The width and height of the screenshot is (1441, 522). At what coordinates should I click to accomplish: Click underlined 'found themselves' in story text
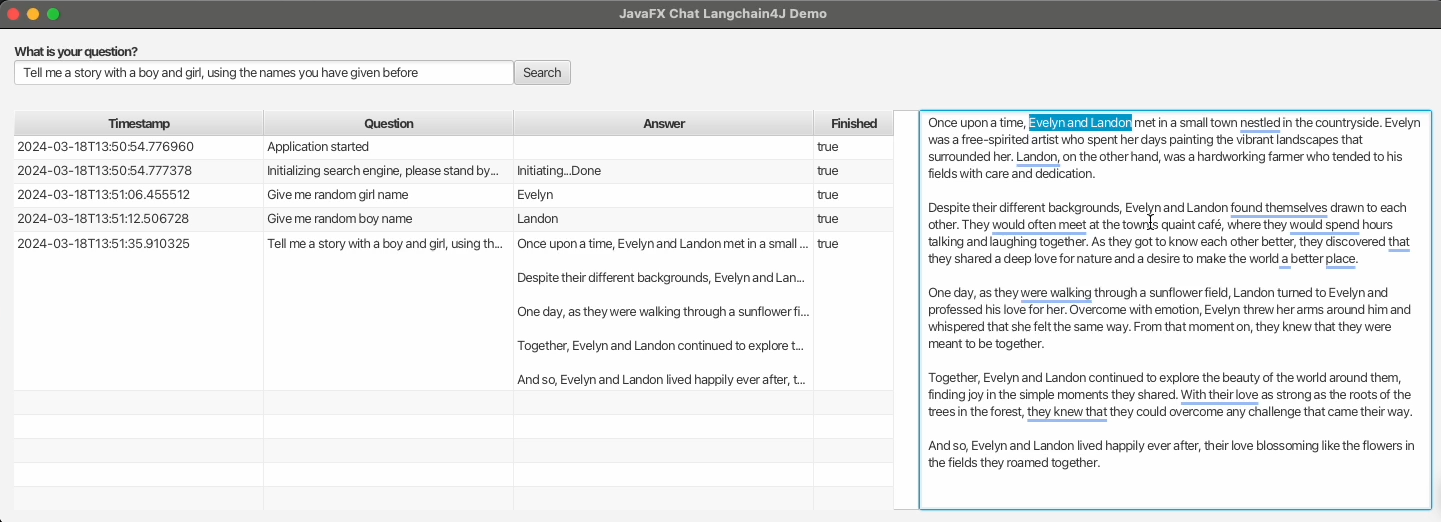click(x=1279, y=208)
